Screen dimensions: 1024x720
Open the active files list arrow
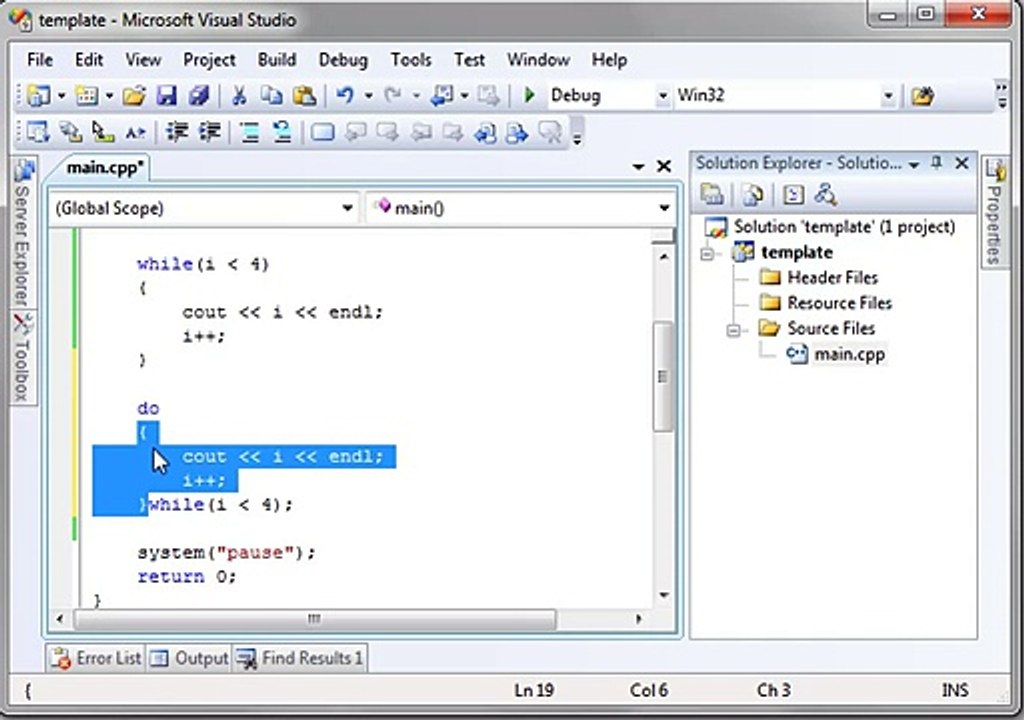click(x=639, y=167)
